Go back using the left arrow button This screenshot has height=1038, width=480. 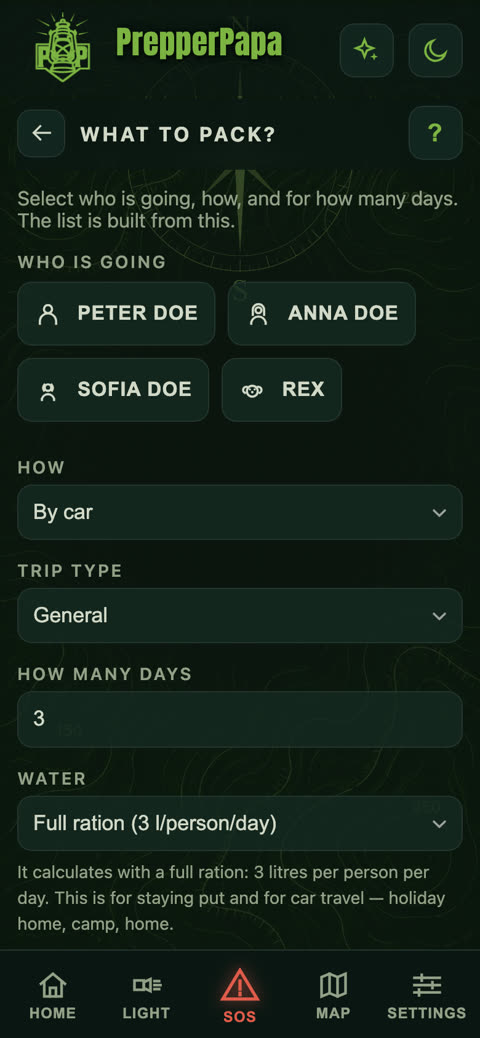(41, 134)
